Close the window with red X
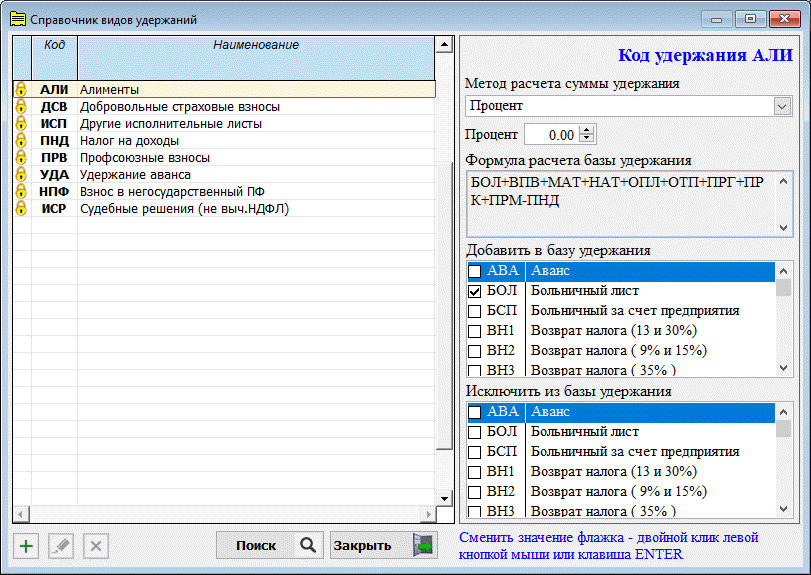The image size is (811, 575). [784, 19]
